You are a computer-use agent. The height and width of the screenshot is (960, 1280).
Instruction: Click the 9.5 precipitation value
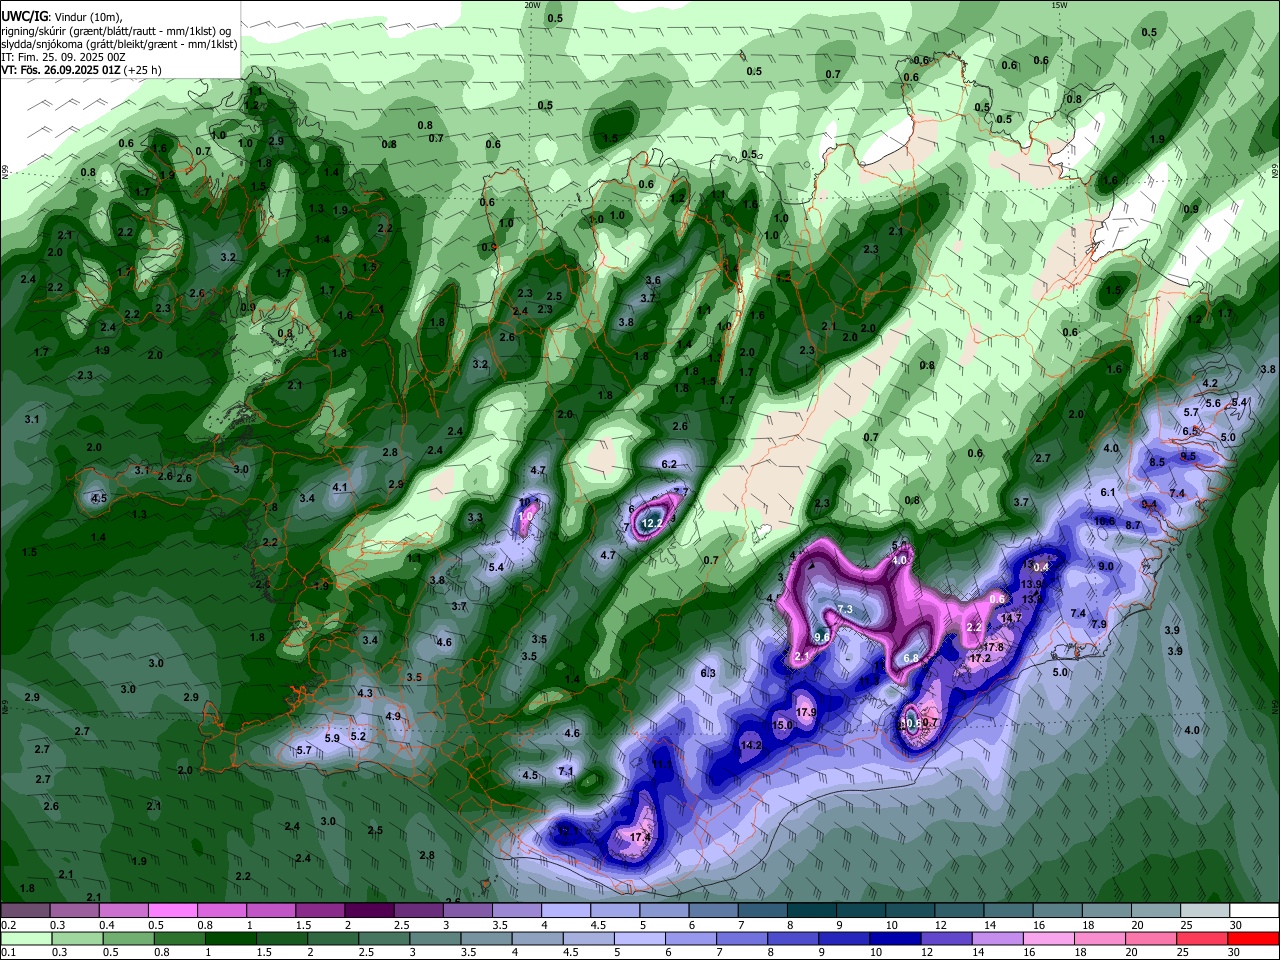(x=1188, y=455)
